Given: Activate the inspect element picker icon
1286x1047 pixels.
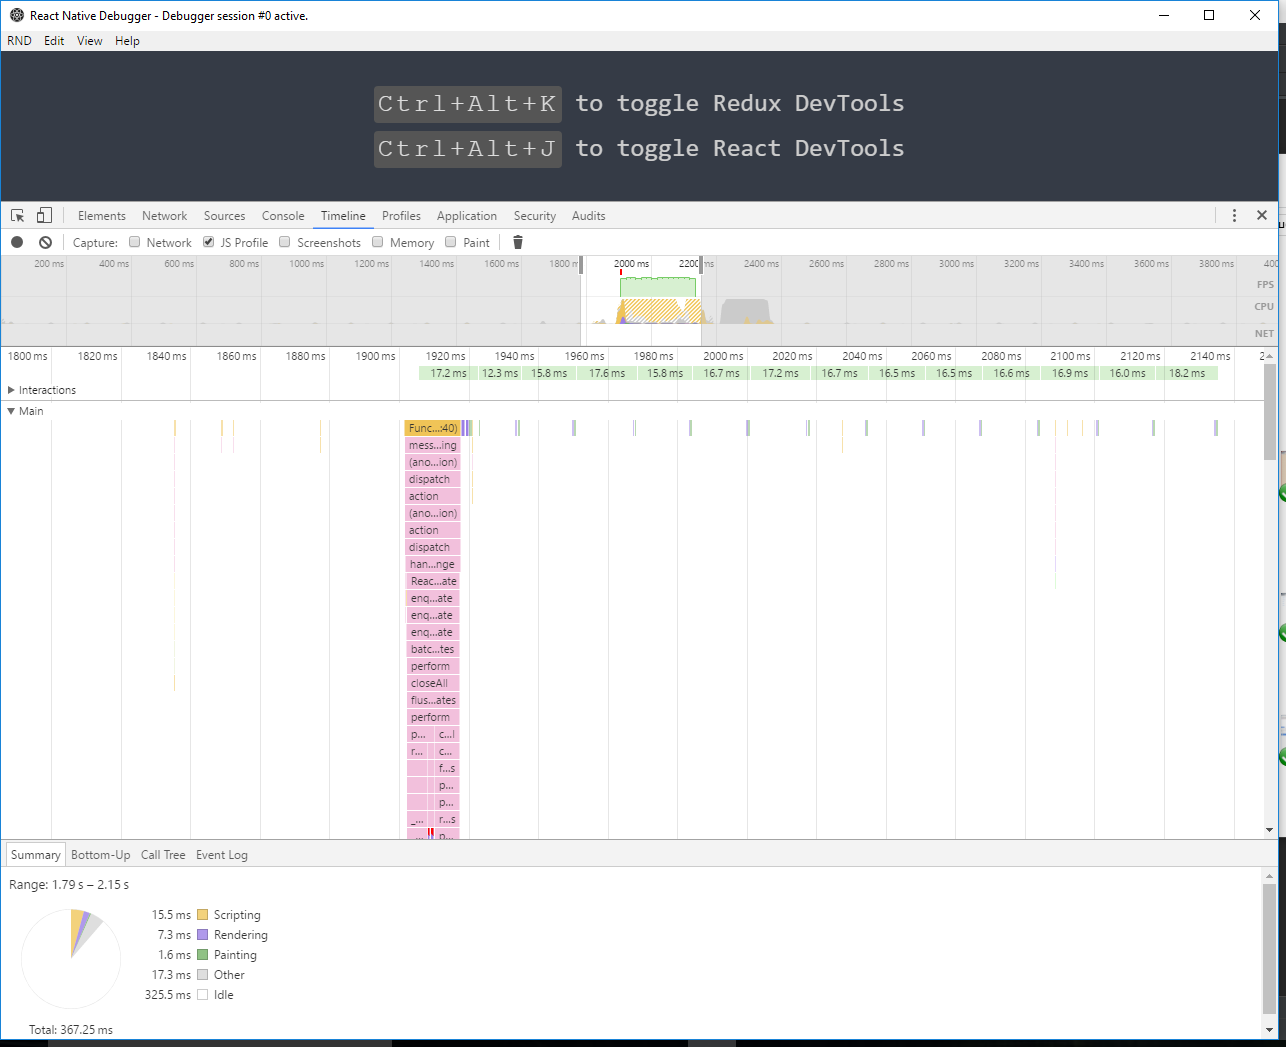Looking at the screenshot, I should (18, 215).
